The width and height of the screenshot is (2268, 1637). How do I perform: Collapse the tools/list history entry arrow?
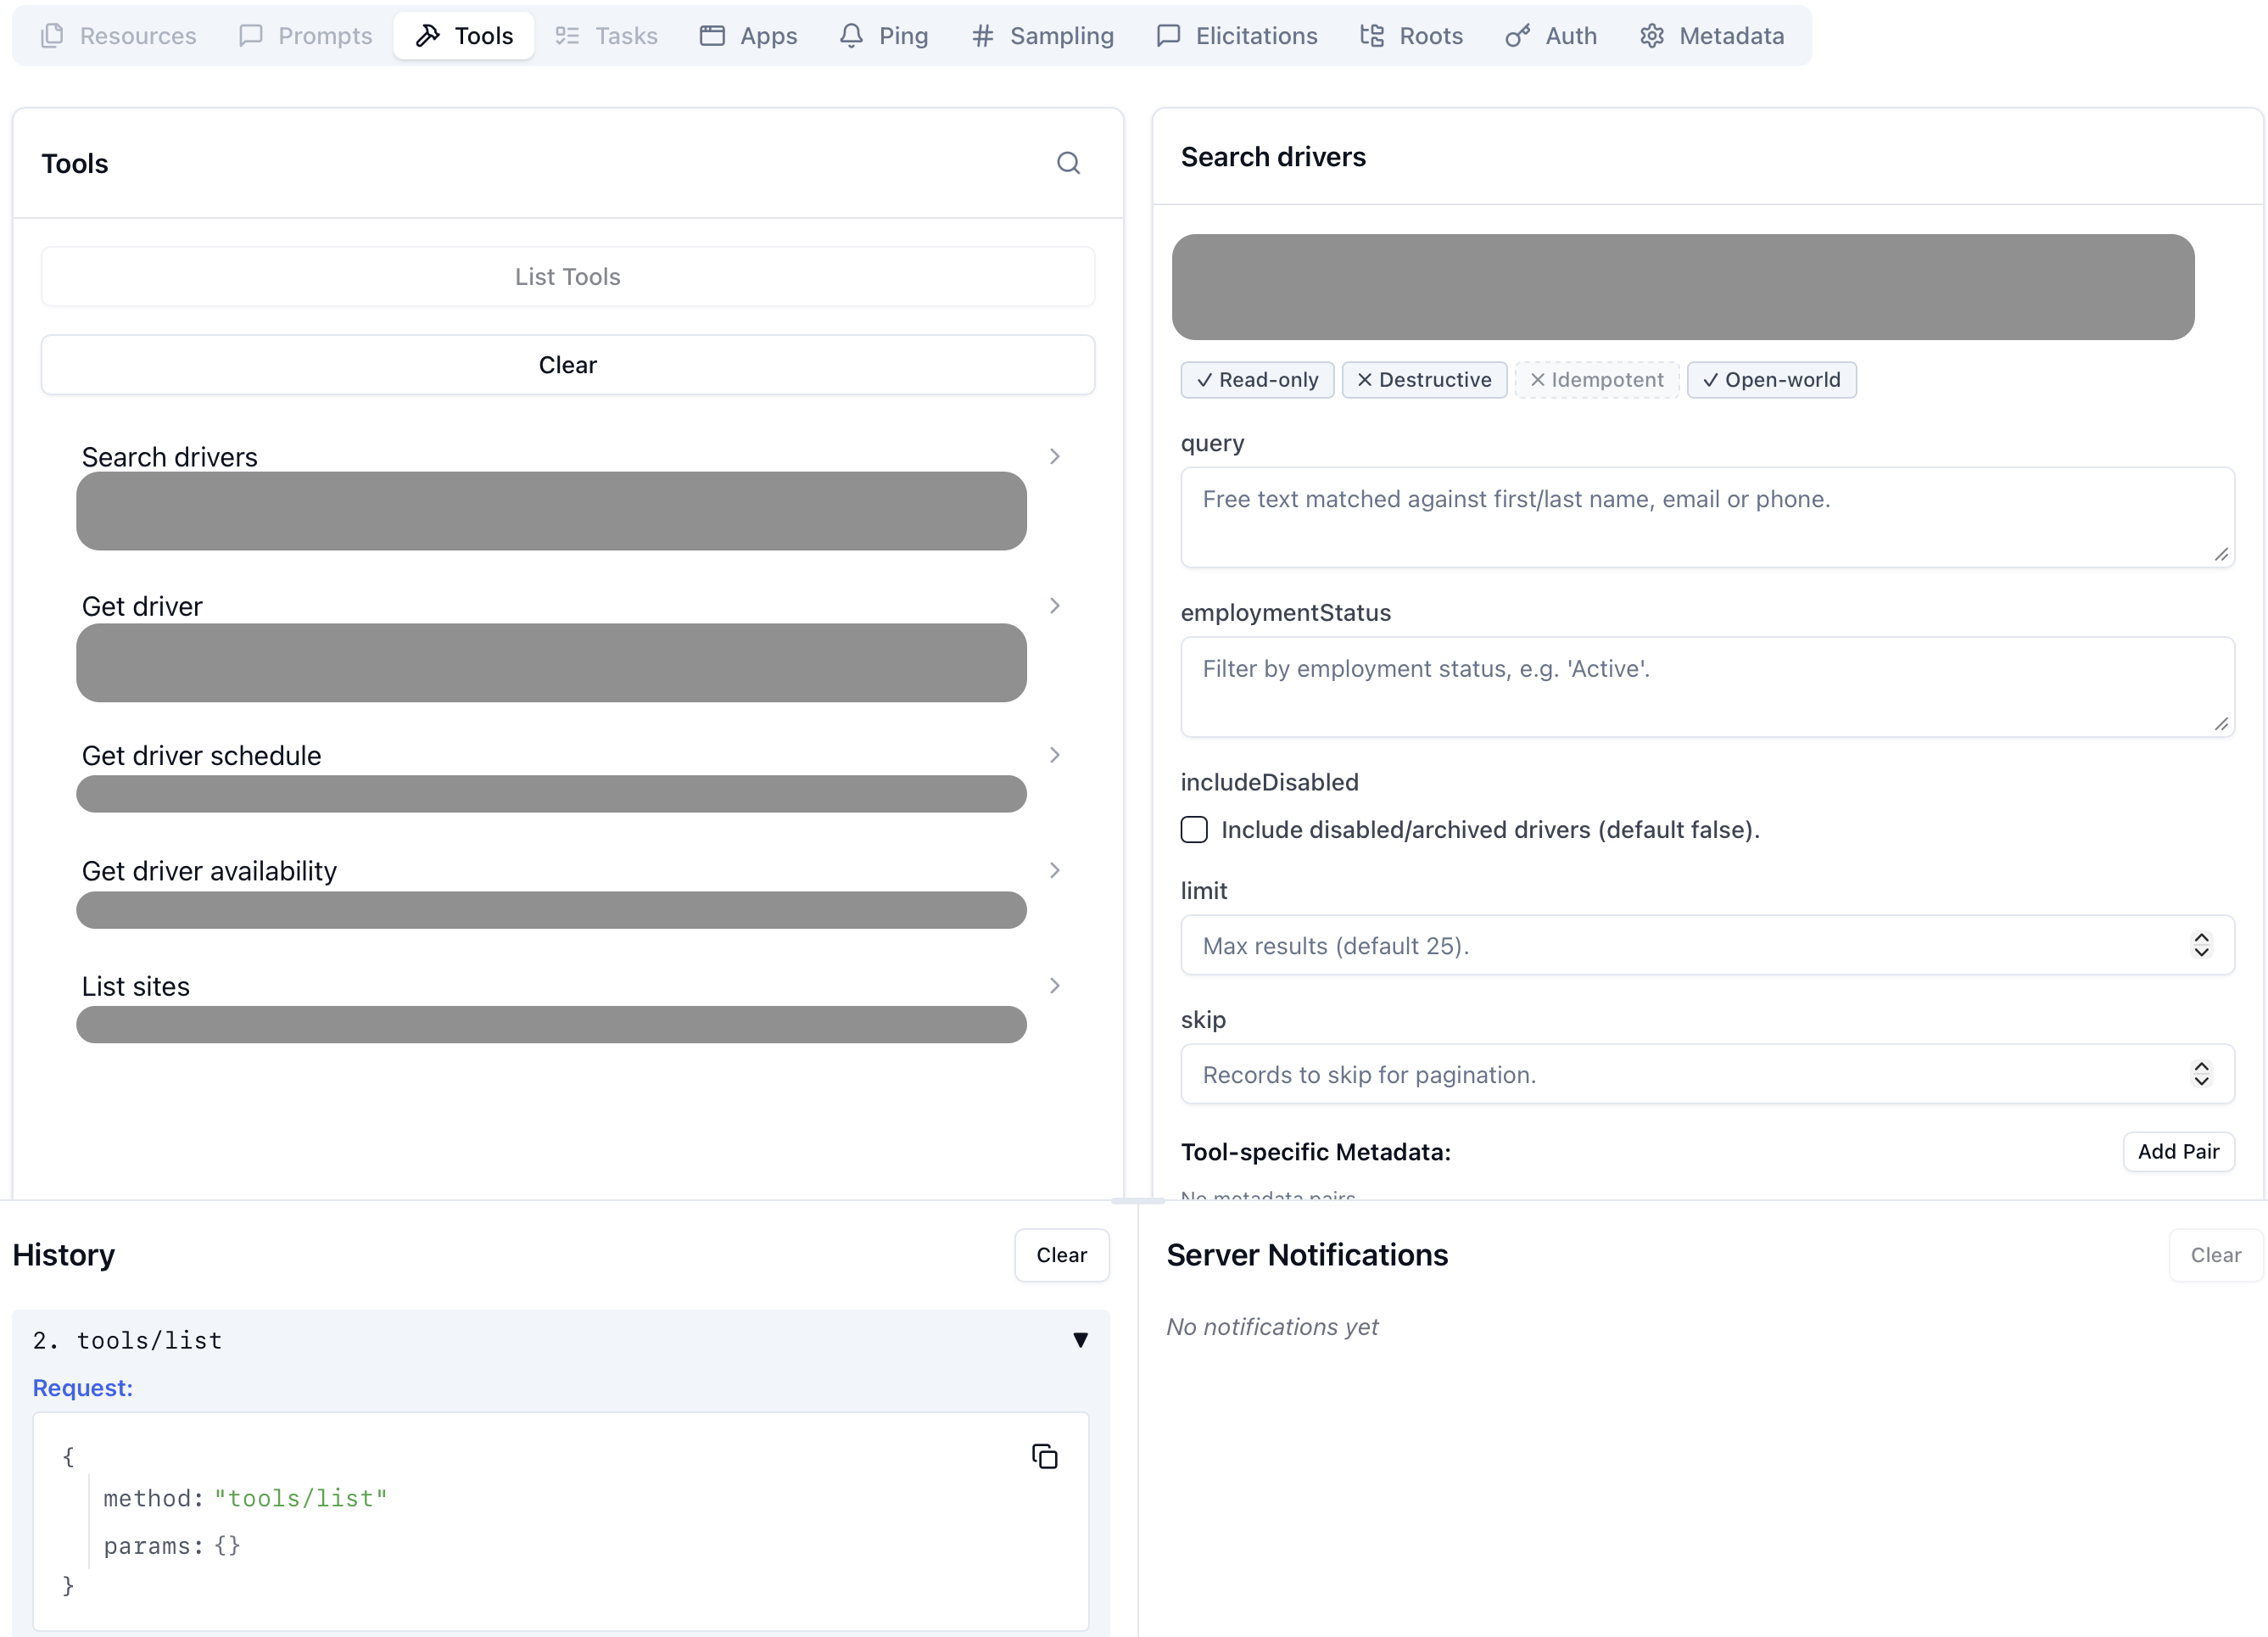coord(1080,1339)
